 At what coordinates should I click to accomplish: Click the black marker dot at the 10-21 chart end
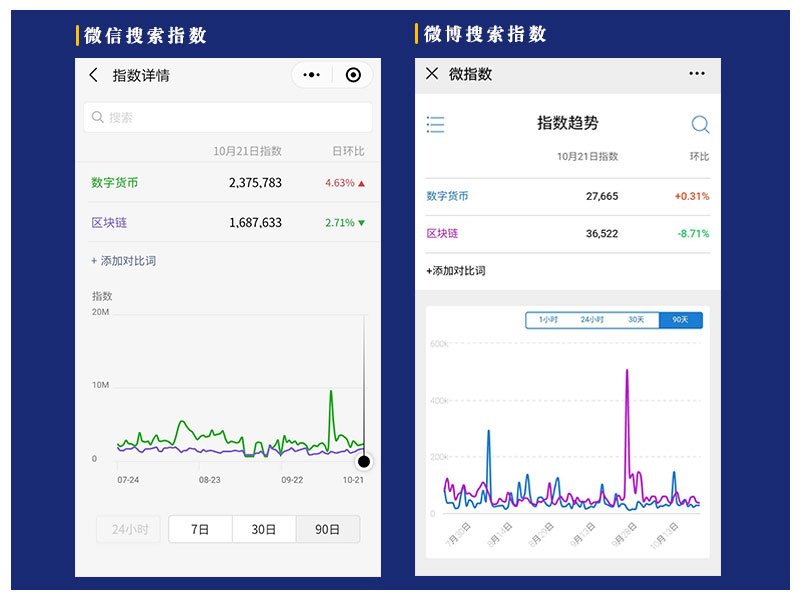[364, 462]
